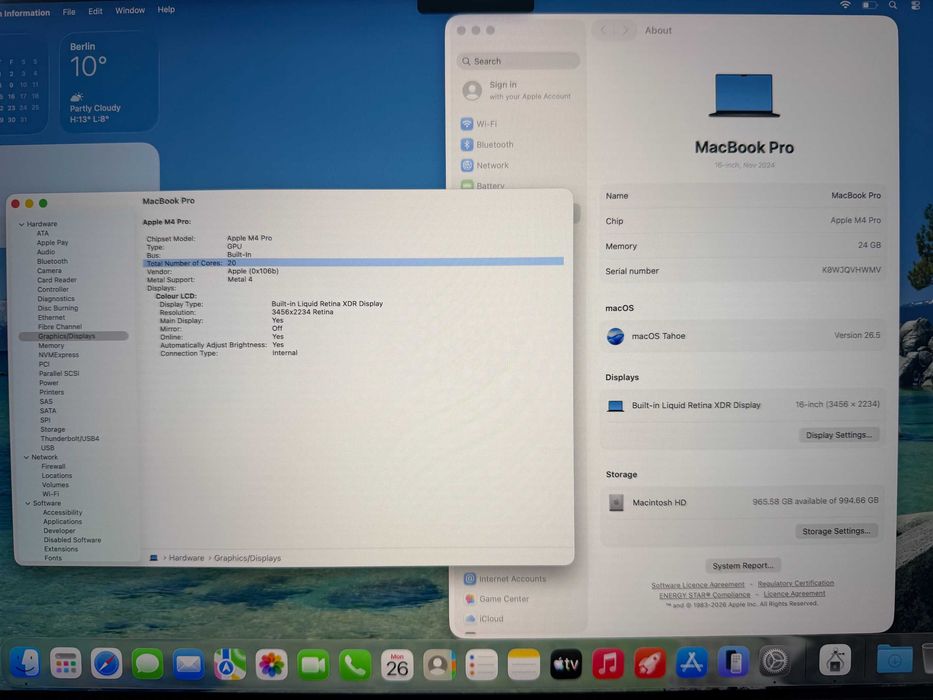Click the Mac computer icon in the path bar
Screen dimensions: 933x700
point(154,558)
